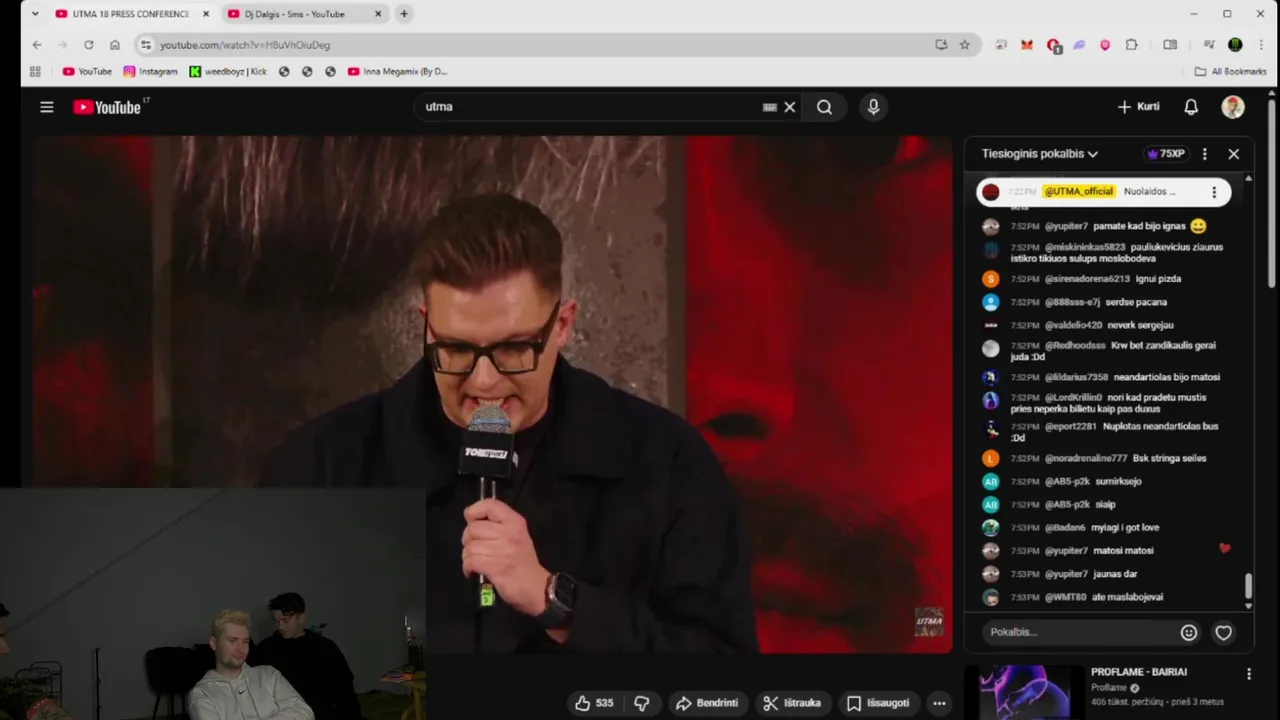
Task: Click chat message 'serdse pacana'
Action: coord(1137,302)
